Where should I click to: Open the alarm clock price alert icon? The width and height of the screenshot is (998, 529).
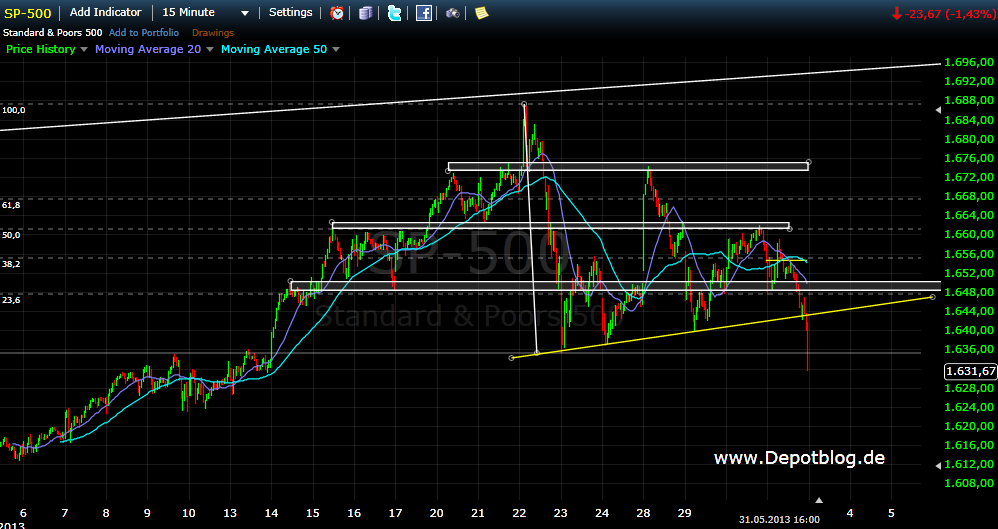click(337, 13)
